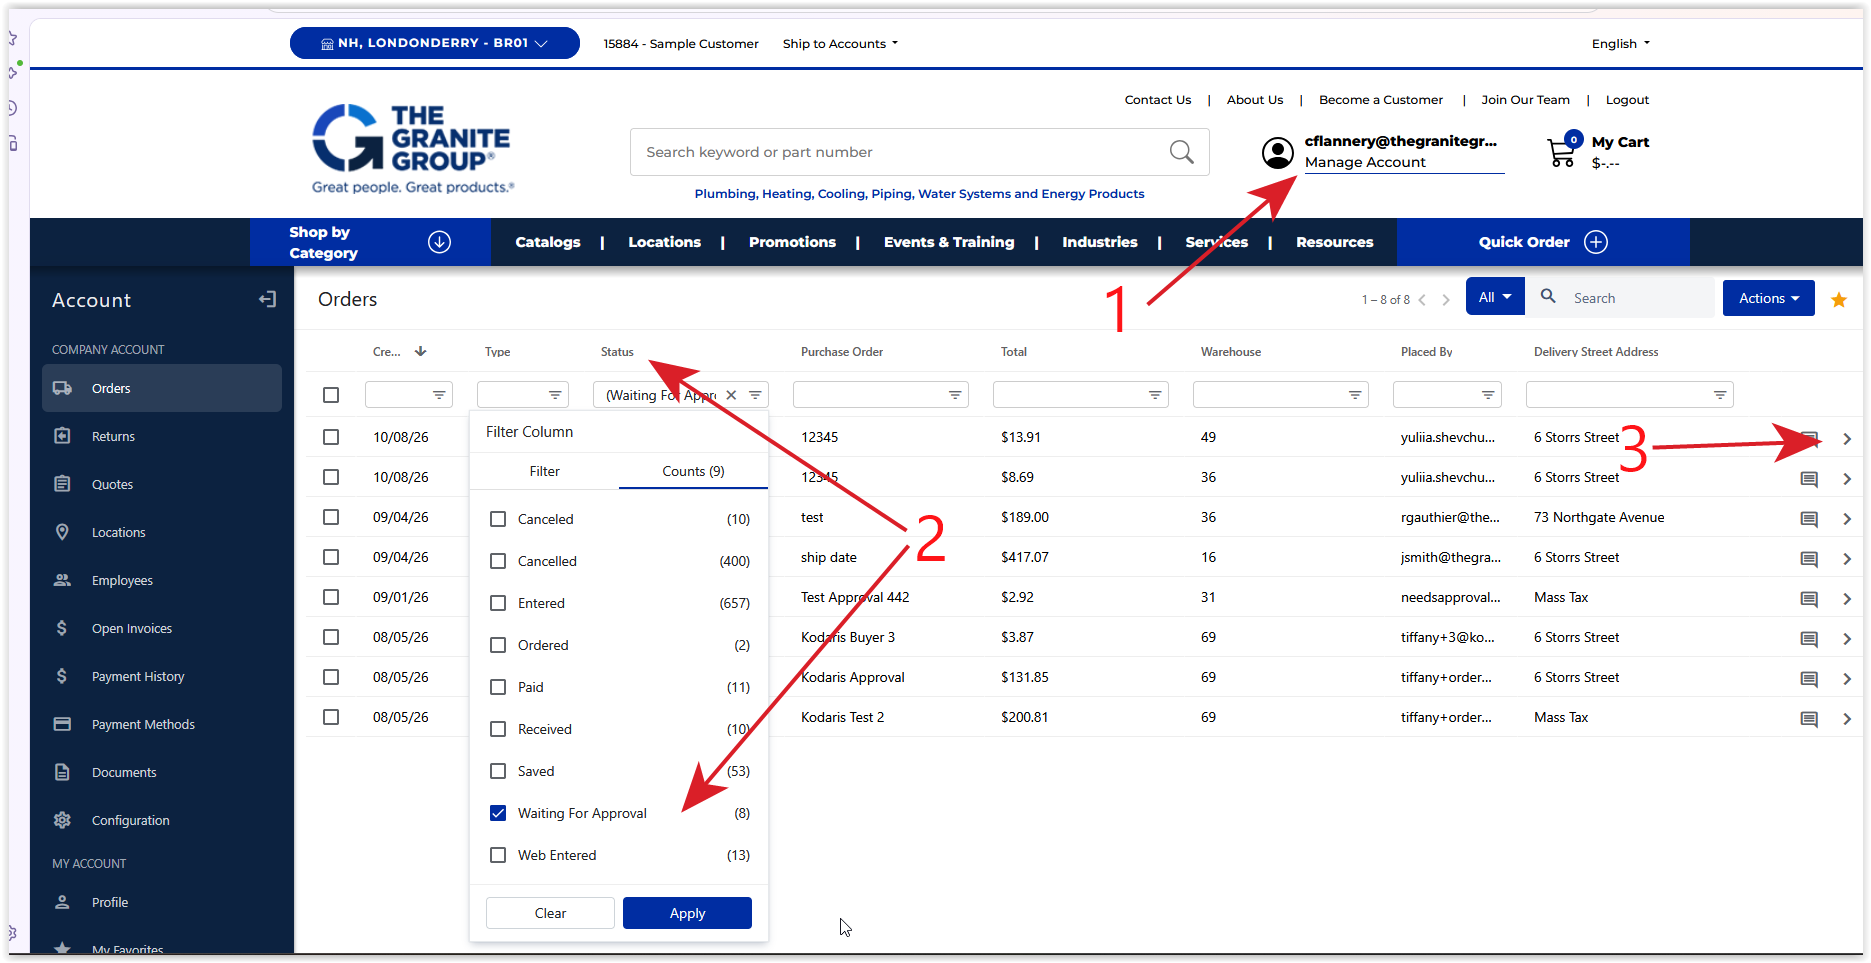The width and height of the screenshot is (1871, 963).
Task: Switch to the Filter tab
Action: (x=544, y=471)
